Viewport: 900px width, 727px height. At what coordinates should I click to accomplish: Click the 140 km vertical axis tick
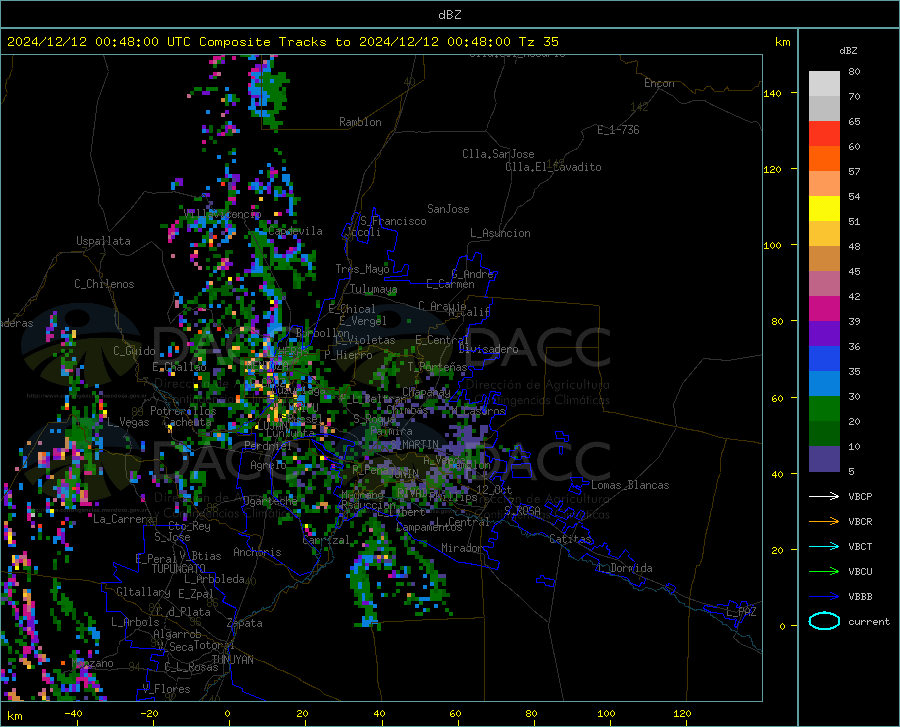(x=773, y=93)
